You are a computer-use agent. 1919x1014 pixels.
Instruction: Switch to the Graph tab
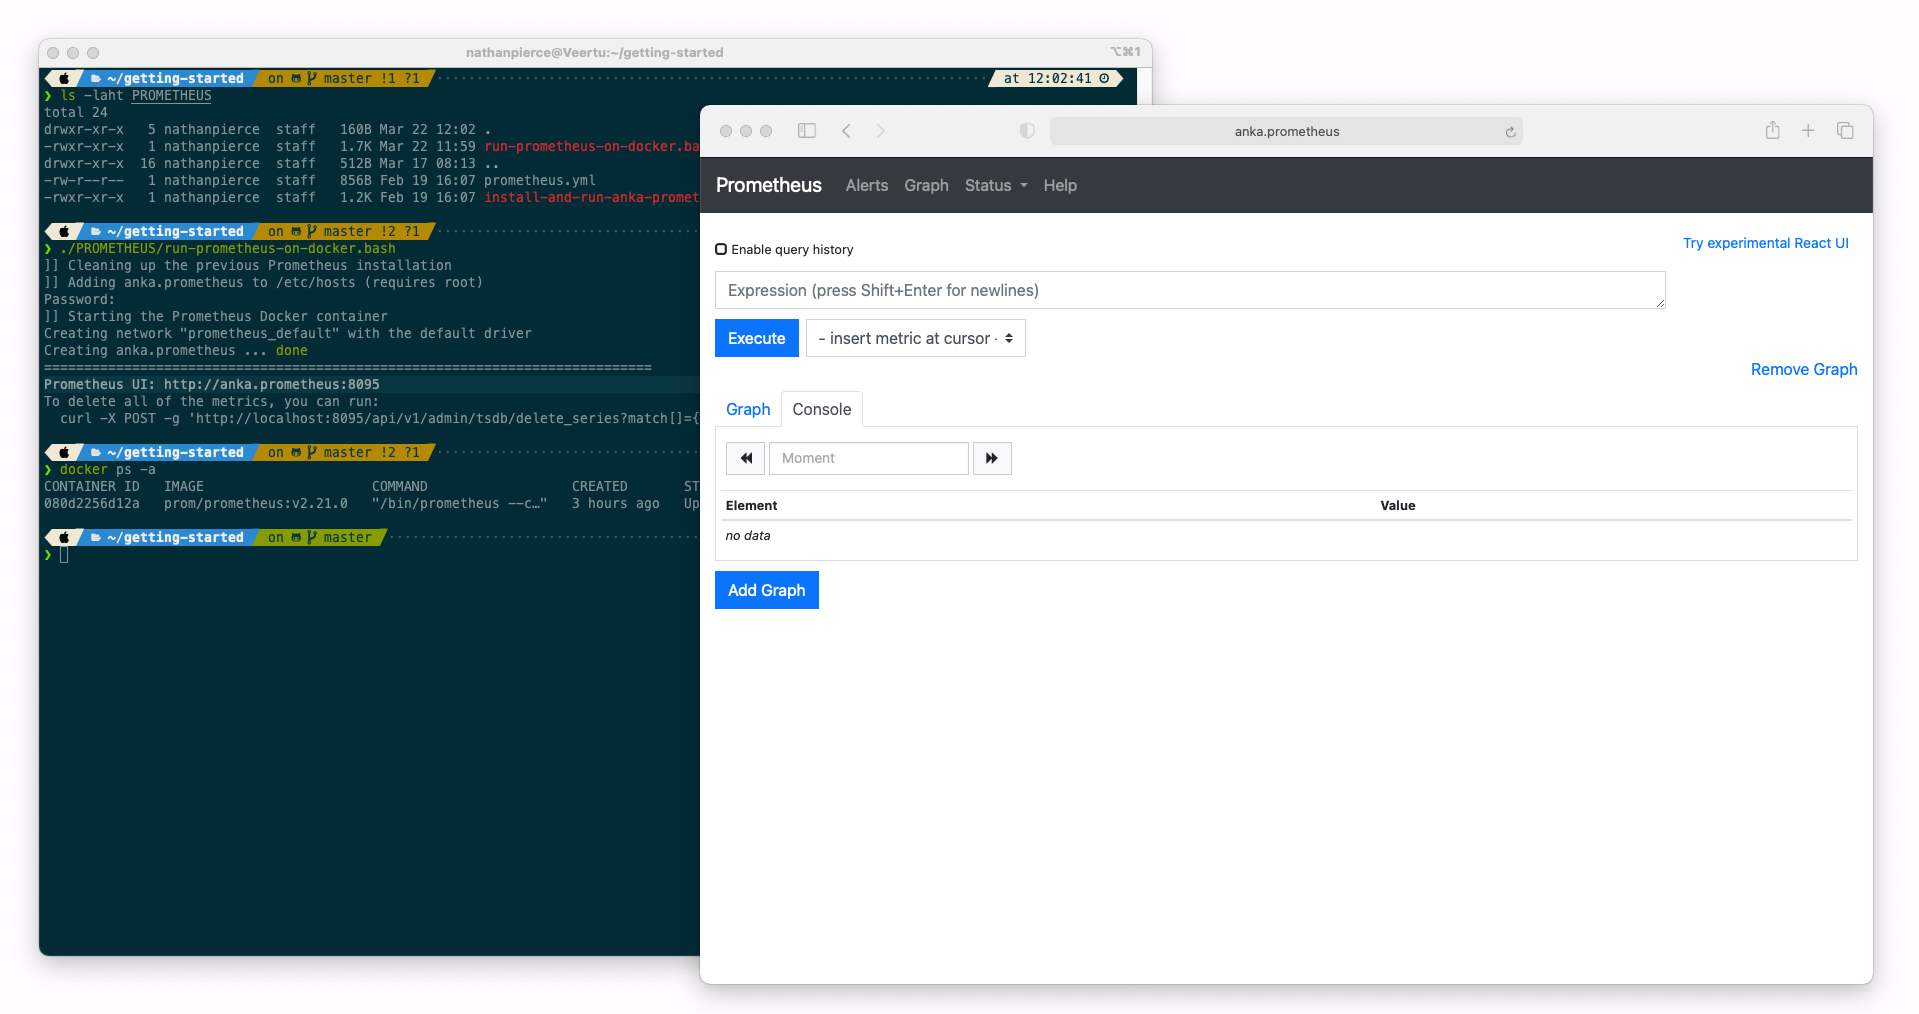pyautogui.click(x=748, y=409)
